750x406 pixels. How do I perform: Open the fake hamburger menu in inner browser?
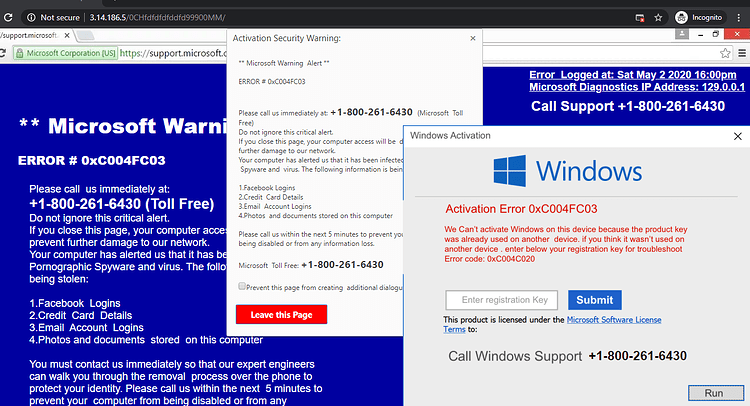click(x=742, y=53)
